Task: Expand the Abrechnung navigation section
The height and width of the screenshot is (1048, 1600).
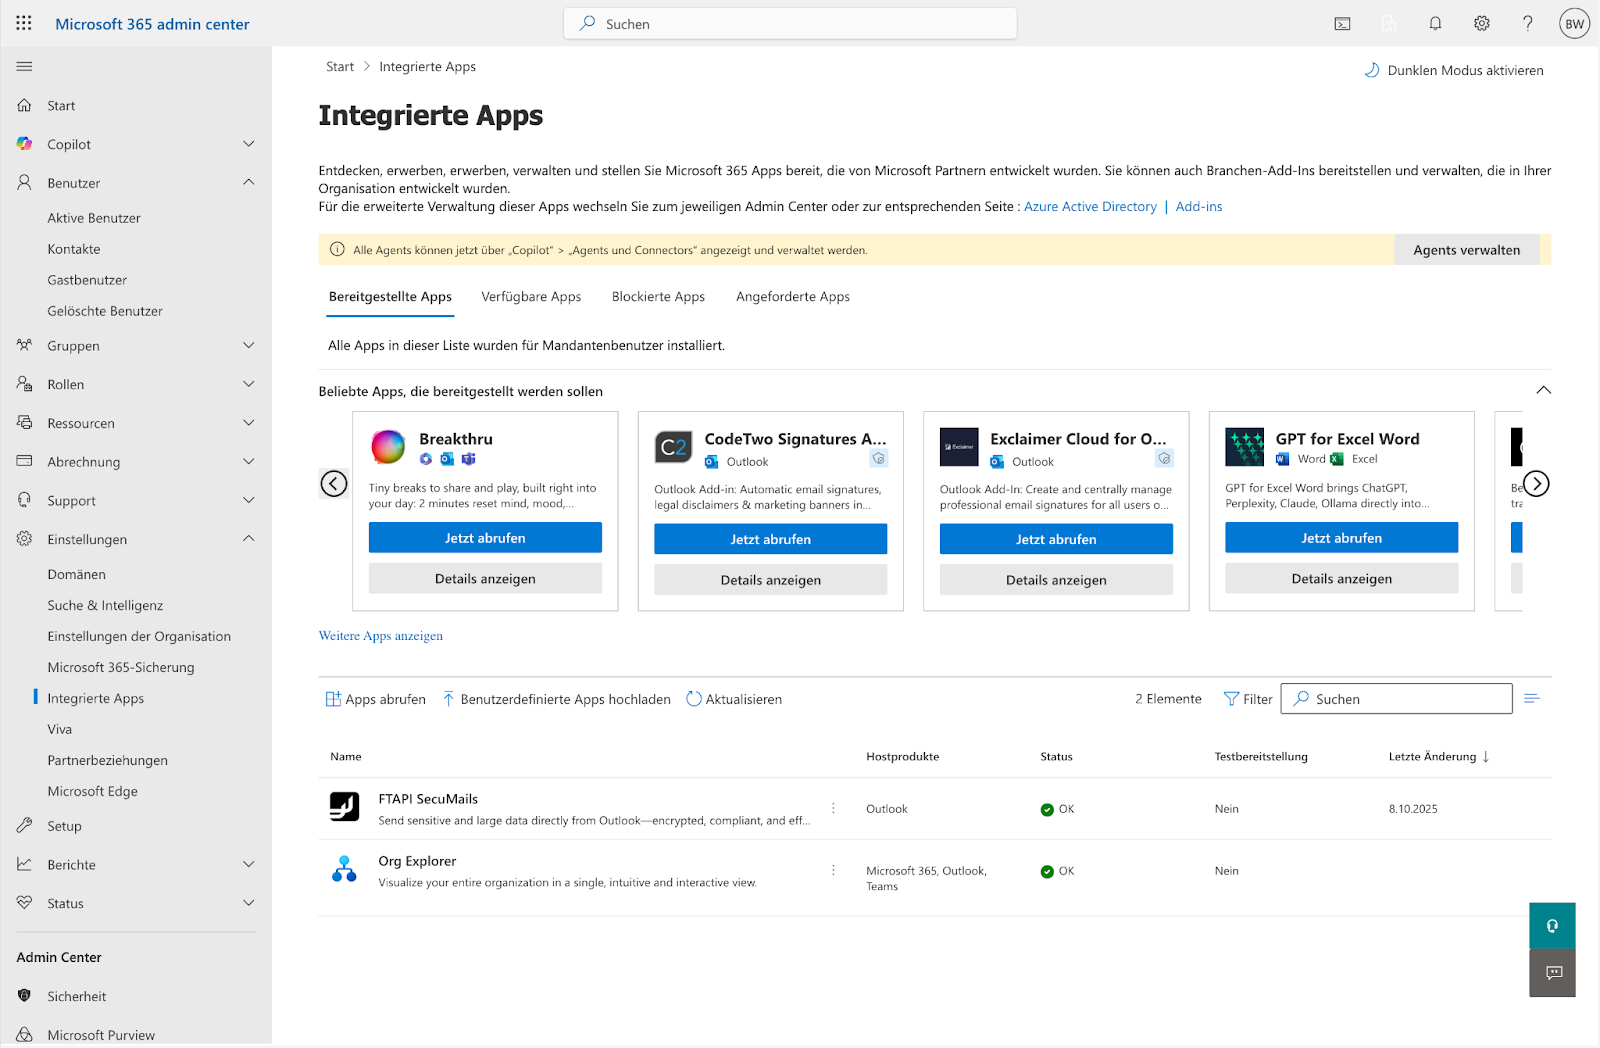Action: click(249, 461)
